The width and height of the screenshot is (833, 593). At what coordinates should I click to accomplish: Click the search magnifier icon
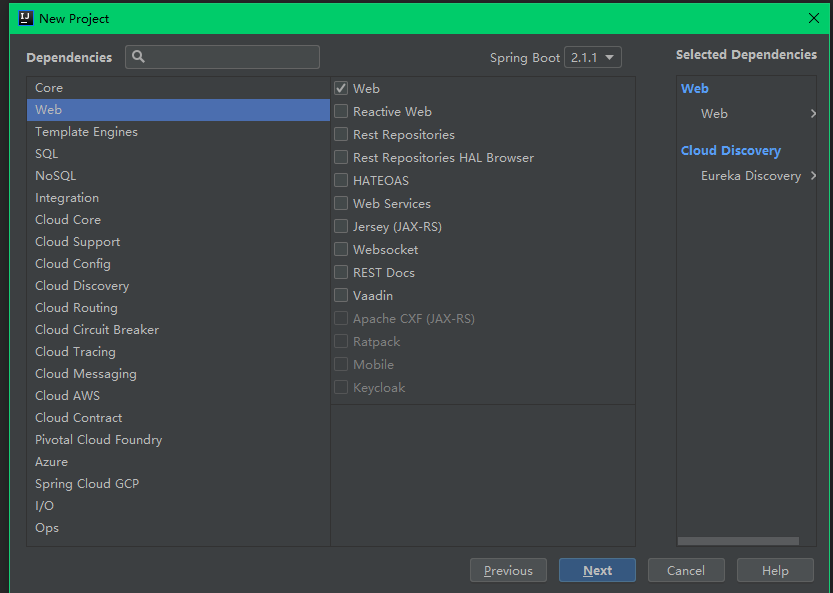(138, 56)
